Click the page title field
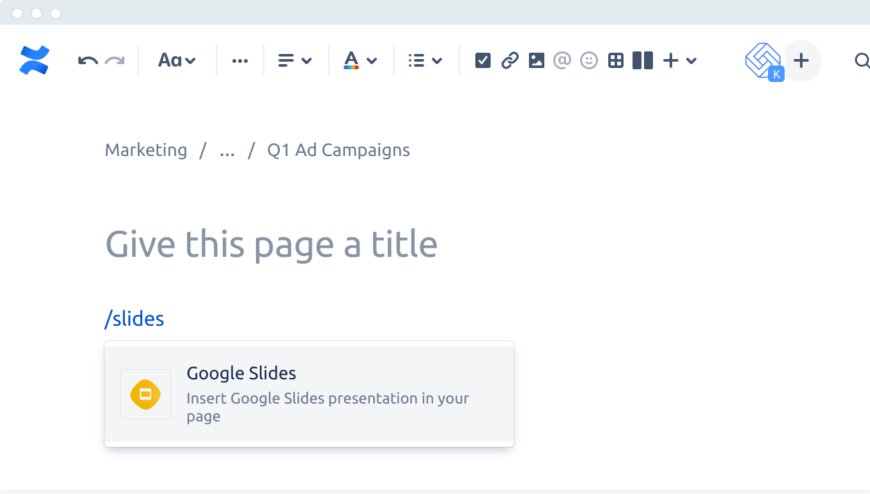This screenshot has height=494, width=870. tap(271, 244)
